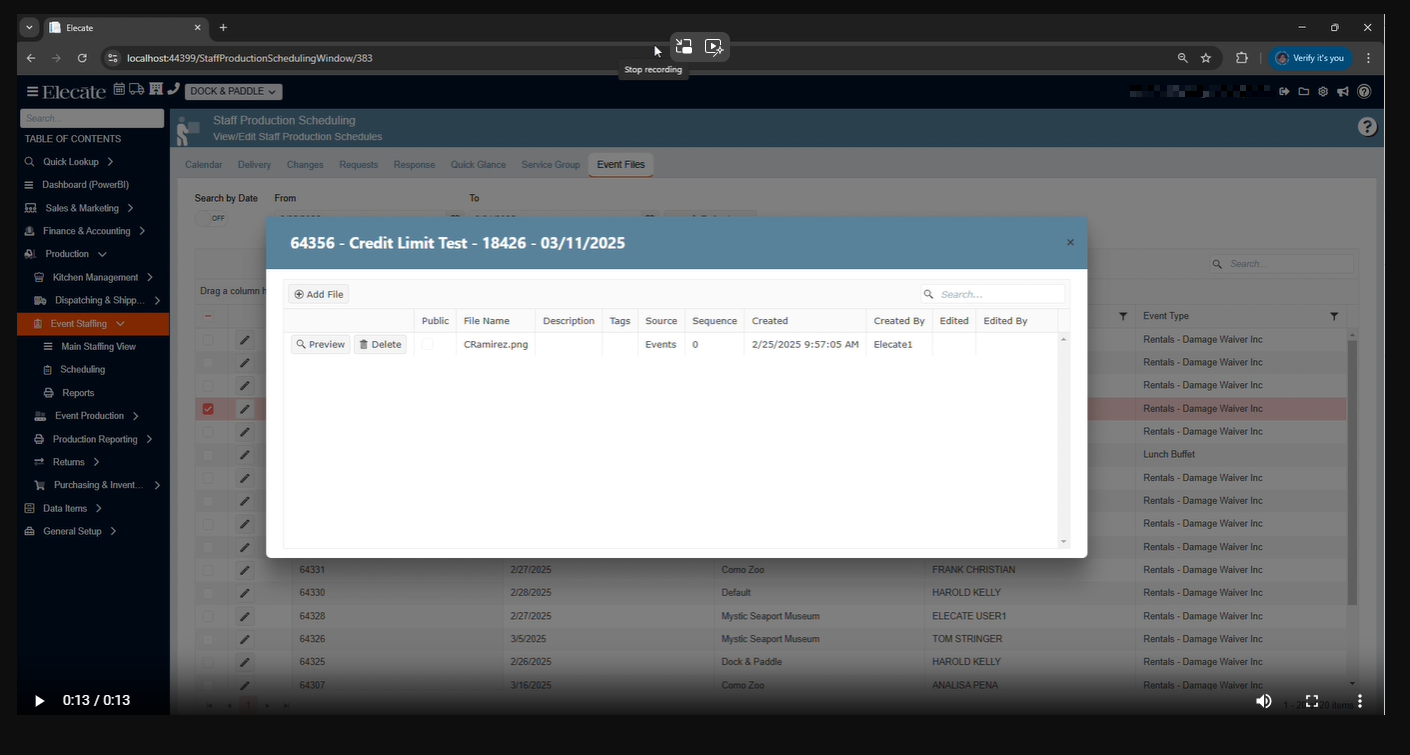Viewport: 1410px width, 755px height.
Task: Play the video recording
Action: coord(39,701)
